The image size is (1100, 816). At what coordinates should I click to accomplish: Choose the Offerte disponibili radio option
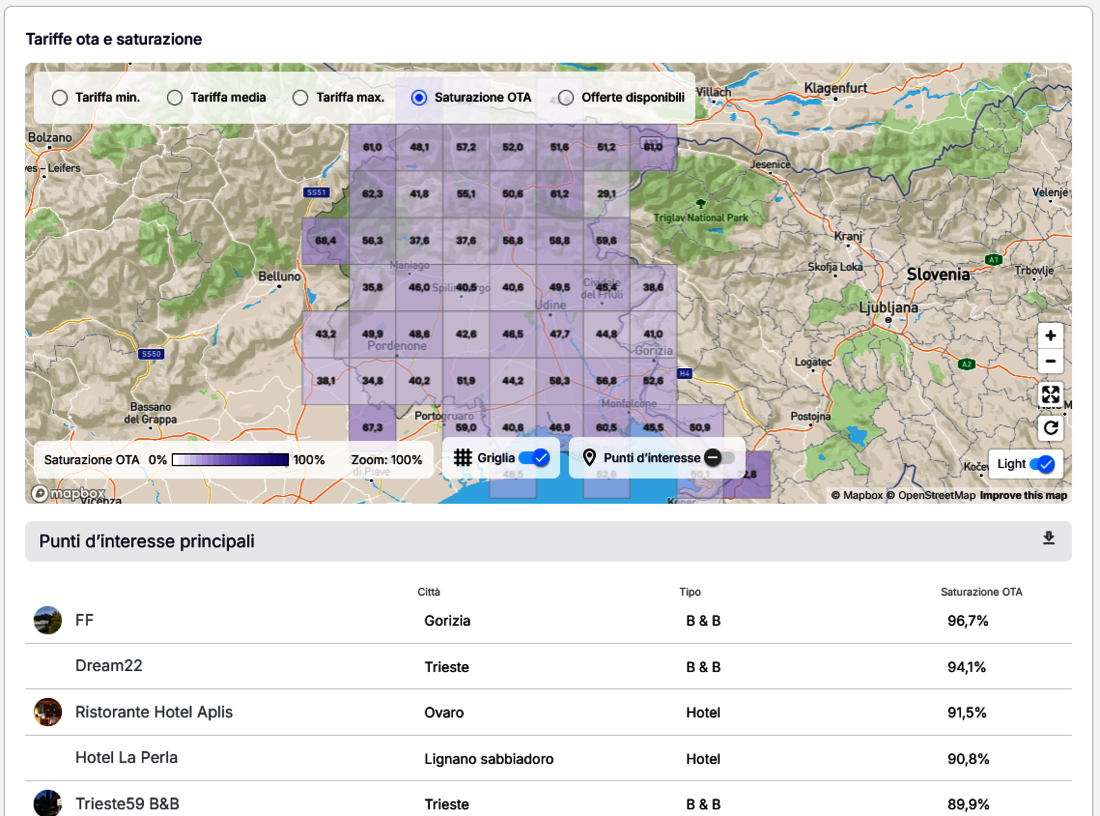pyautogui.click(x=566, y=98)
